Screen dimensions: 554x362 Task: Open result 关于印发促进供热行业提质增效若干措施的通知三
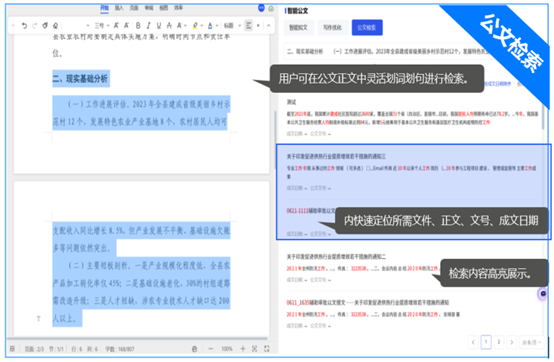click(336, 156)
